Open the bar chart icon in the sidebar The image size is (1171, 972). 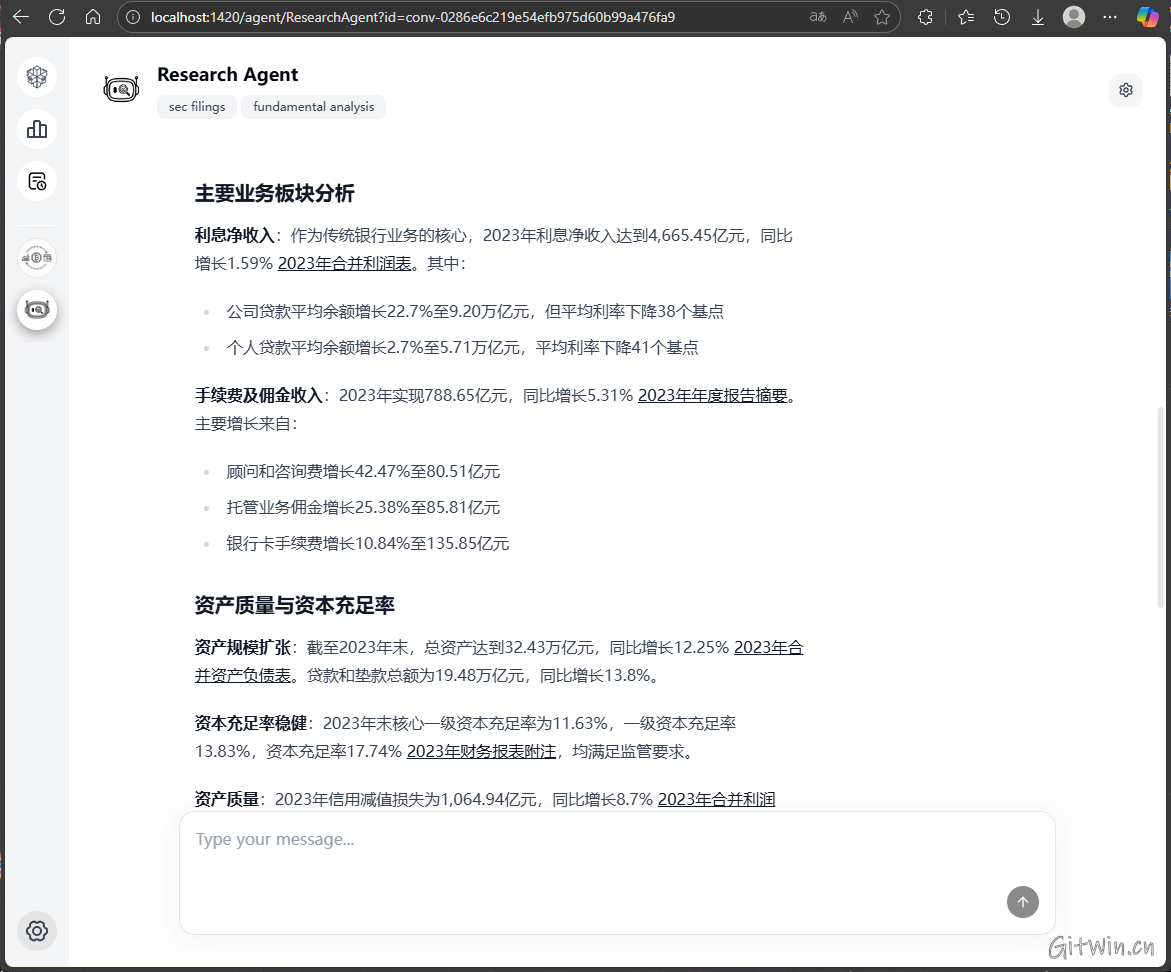tap(37, 129)
